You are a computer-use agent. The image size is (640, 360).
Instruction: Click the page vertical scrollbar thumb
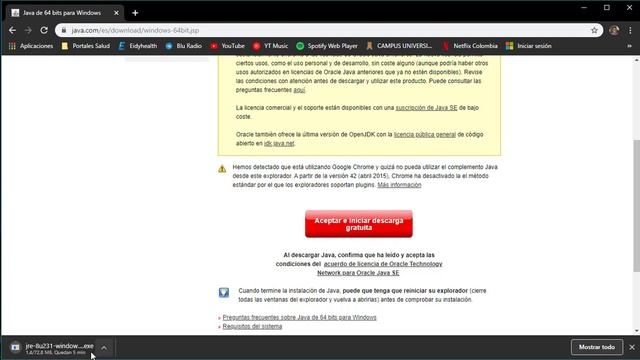pyautogui.click(x=636, y=205)
